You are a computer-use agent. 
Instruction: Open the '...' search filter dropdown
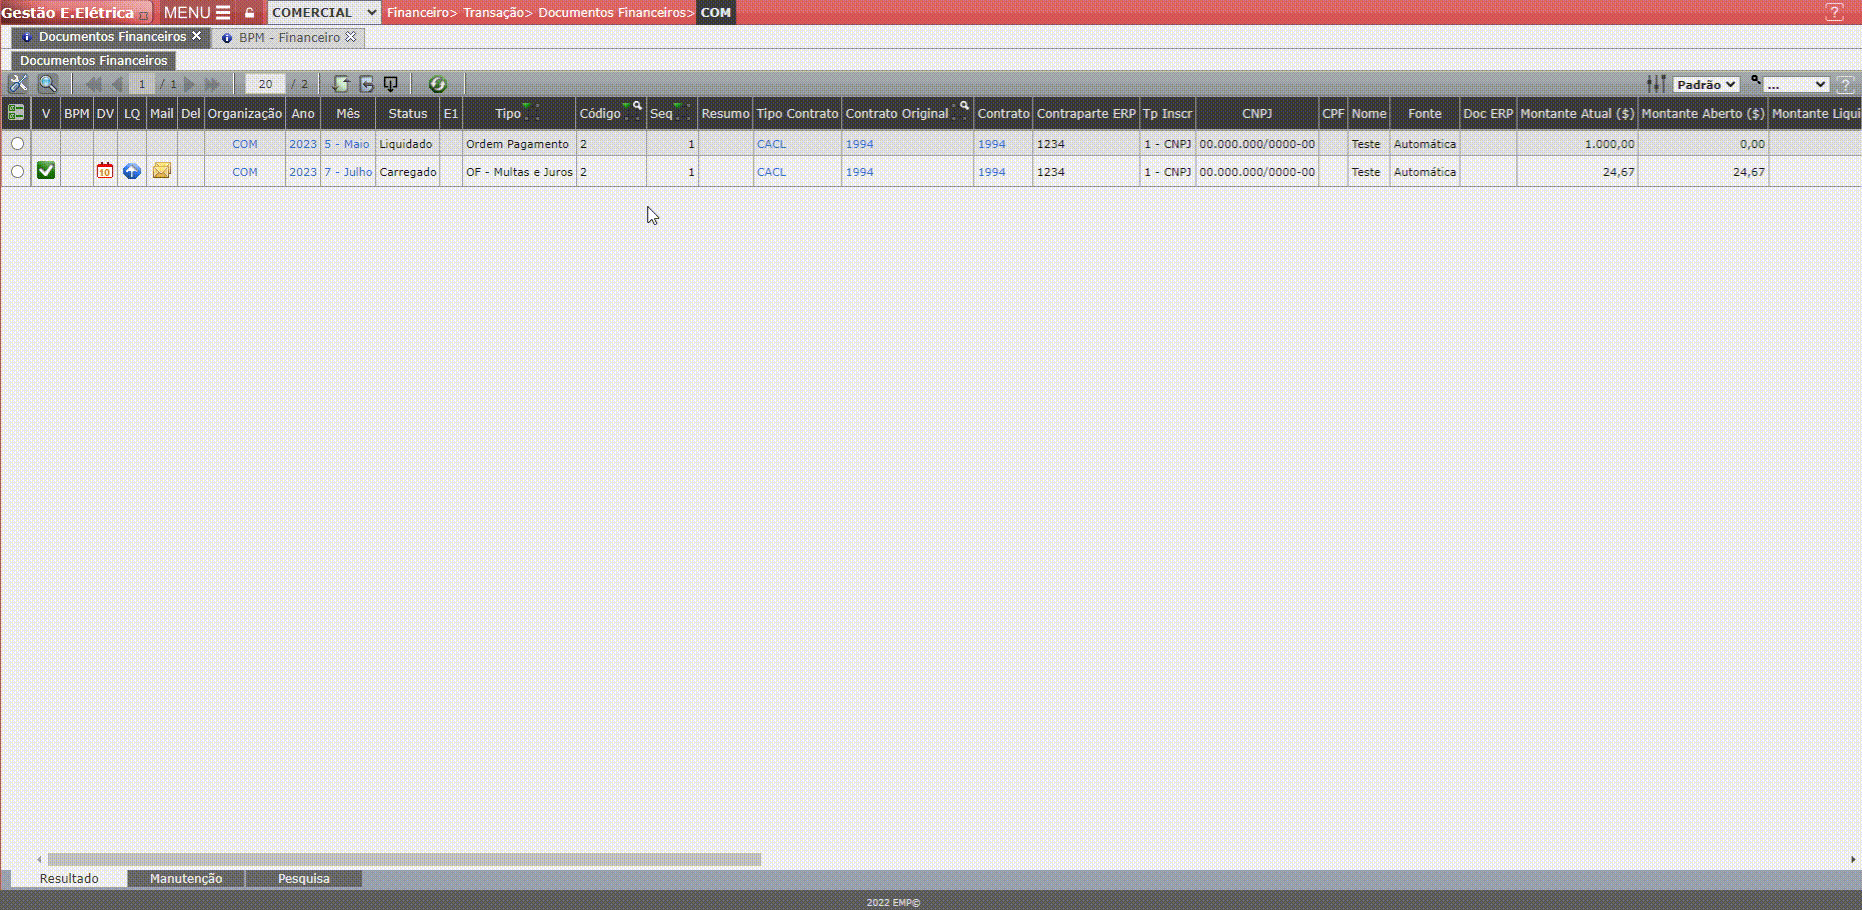click(1796, 85)
